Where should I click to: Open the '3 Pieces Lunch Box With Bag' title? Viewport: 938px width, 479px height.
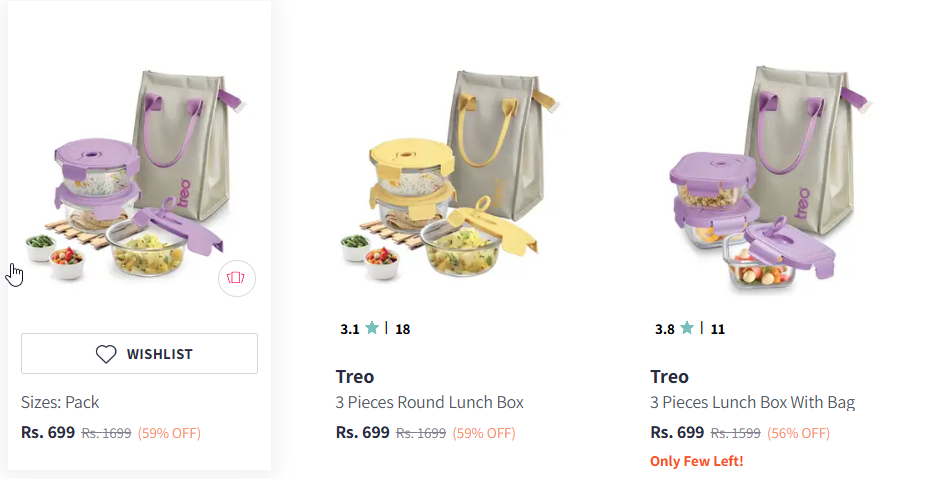click(x=752, y=403)
